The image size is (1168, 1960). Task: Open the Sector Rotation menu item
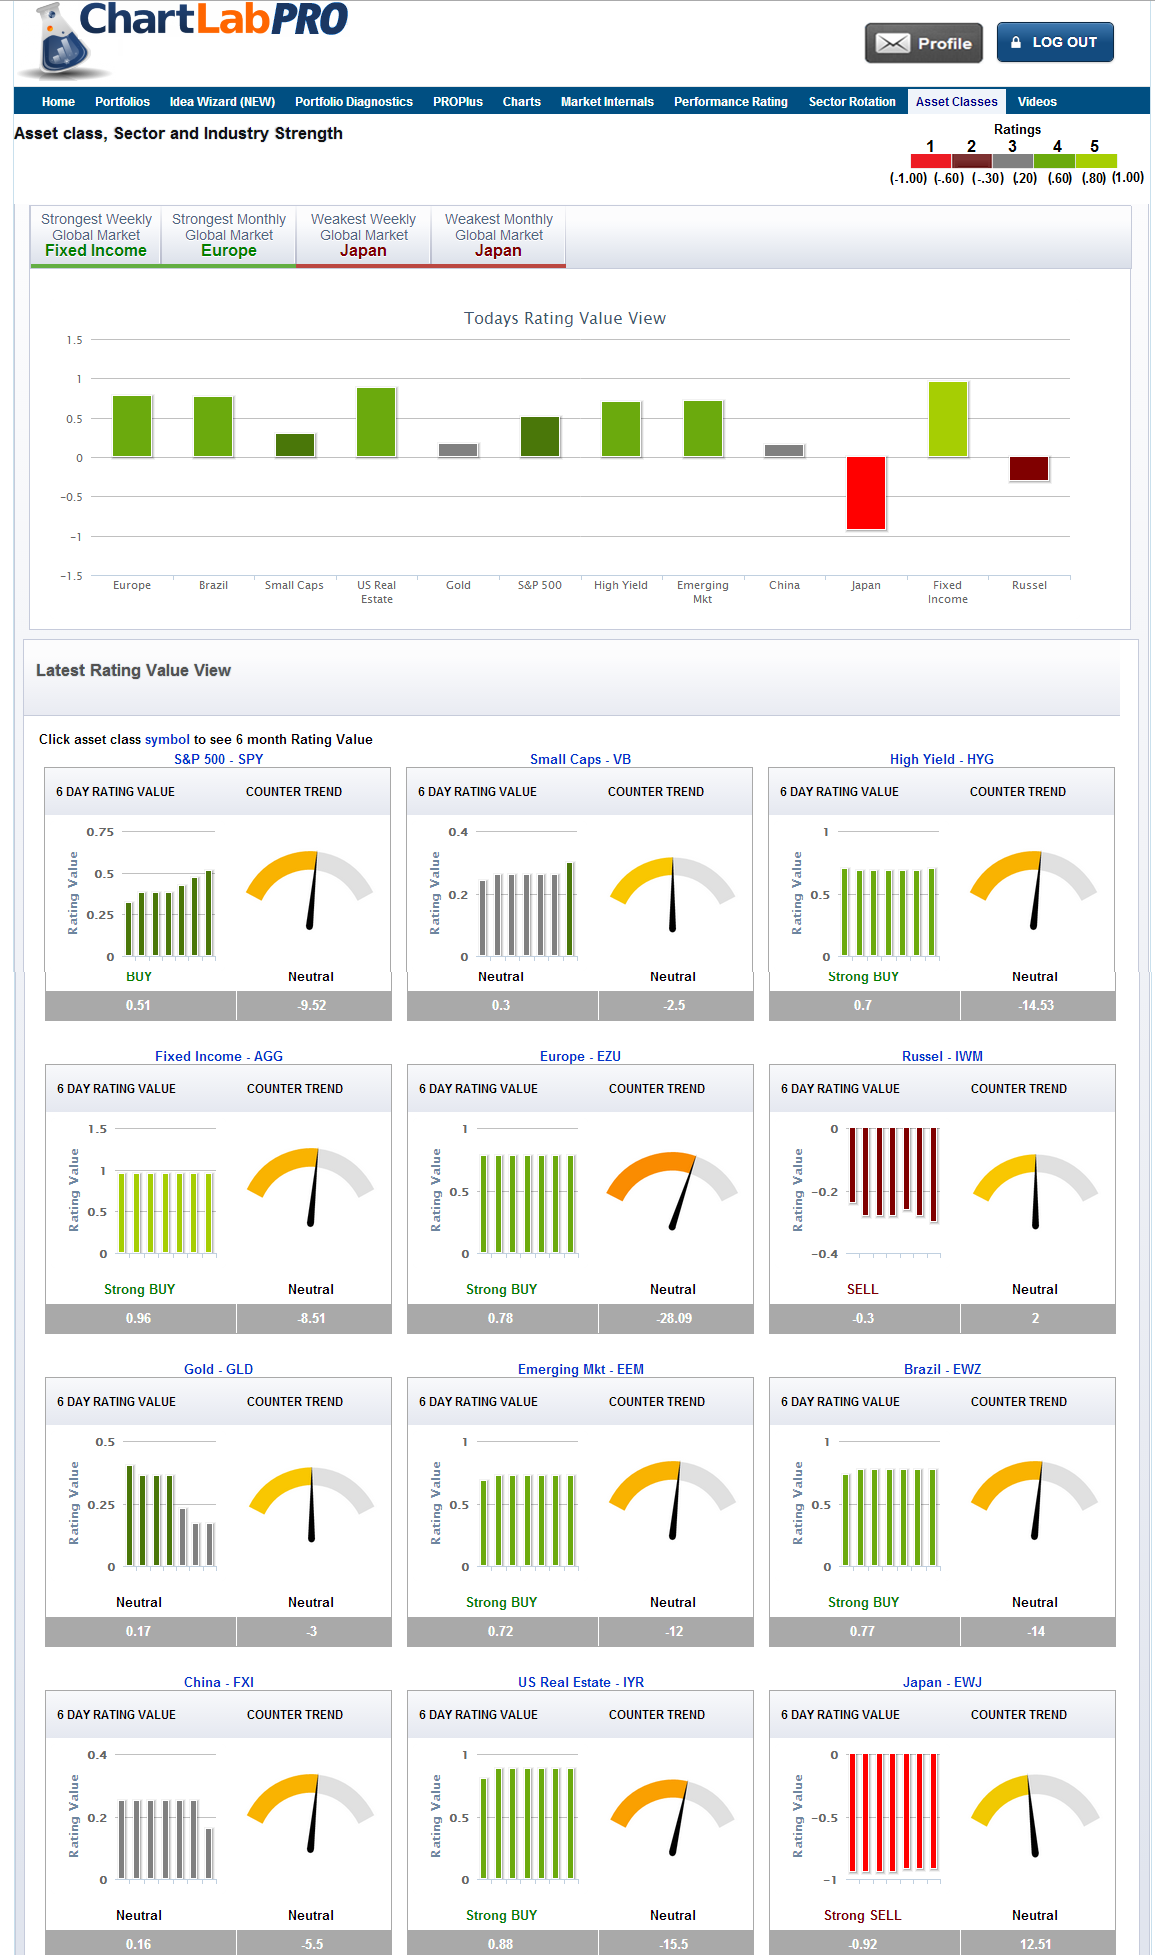pos(852,102)
